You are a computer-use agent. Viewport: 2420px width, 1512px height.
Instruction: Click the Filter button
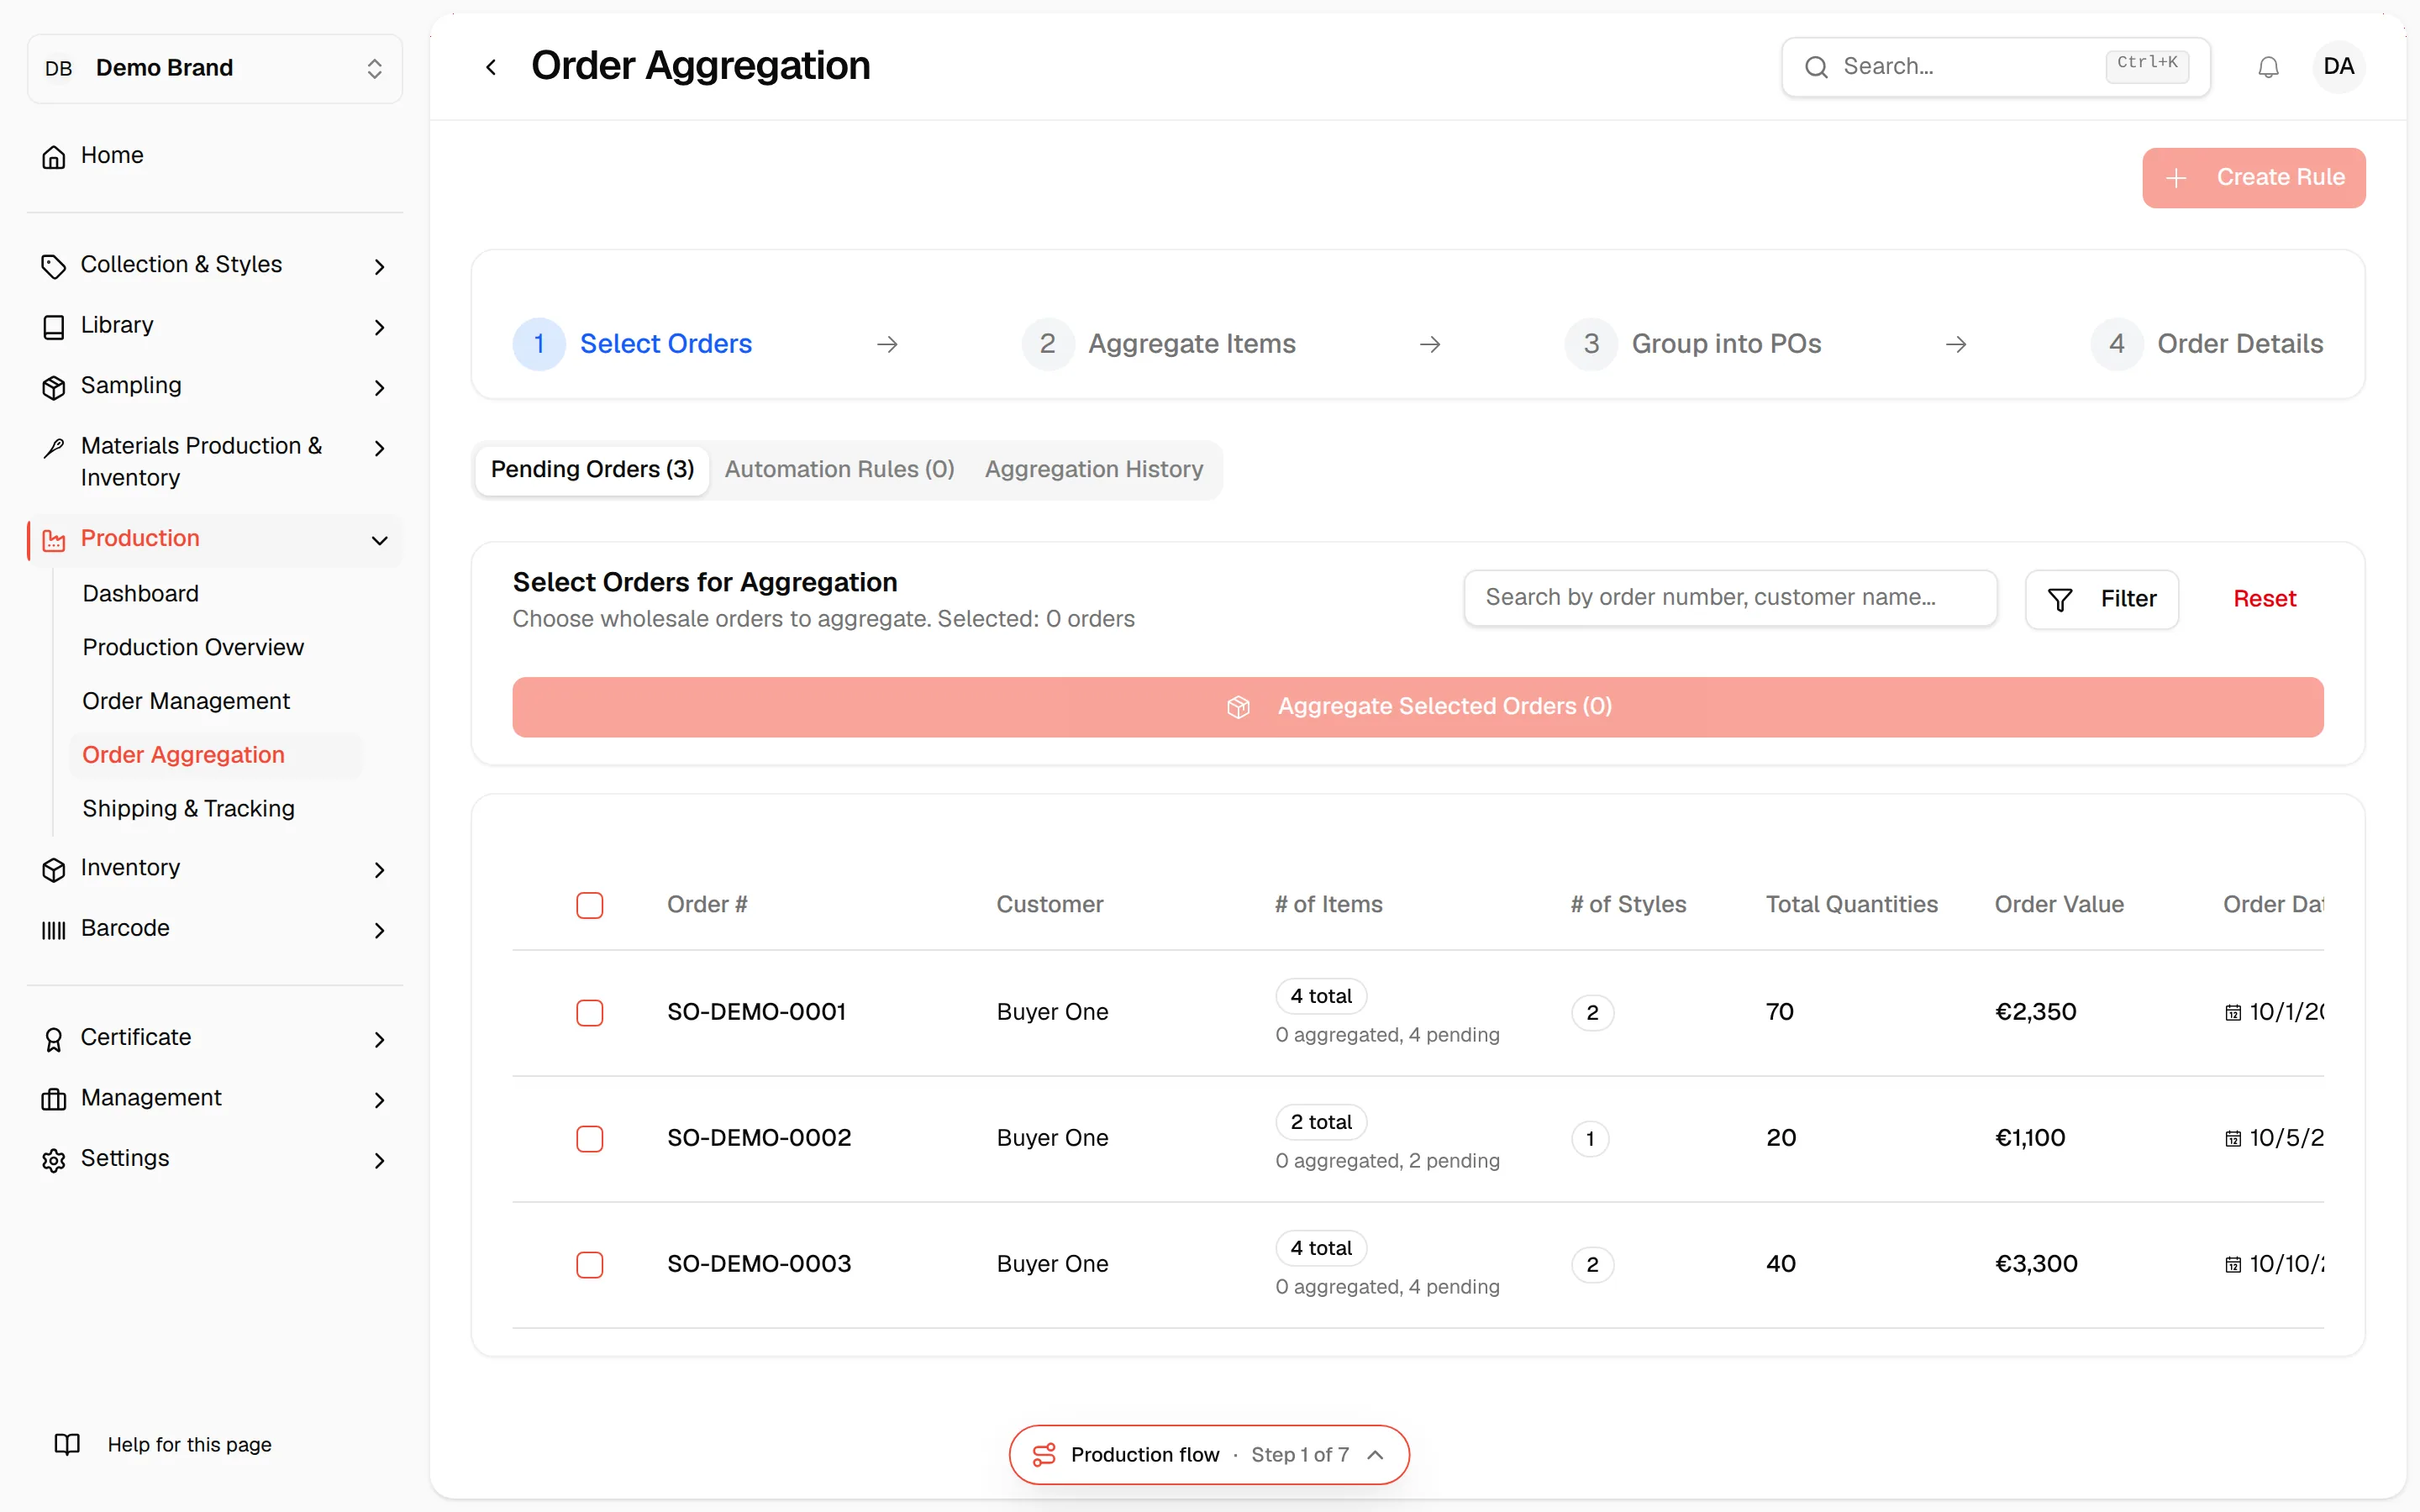pyautogui.click(x=2101, y=599)
